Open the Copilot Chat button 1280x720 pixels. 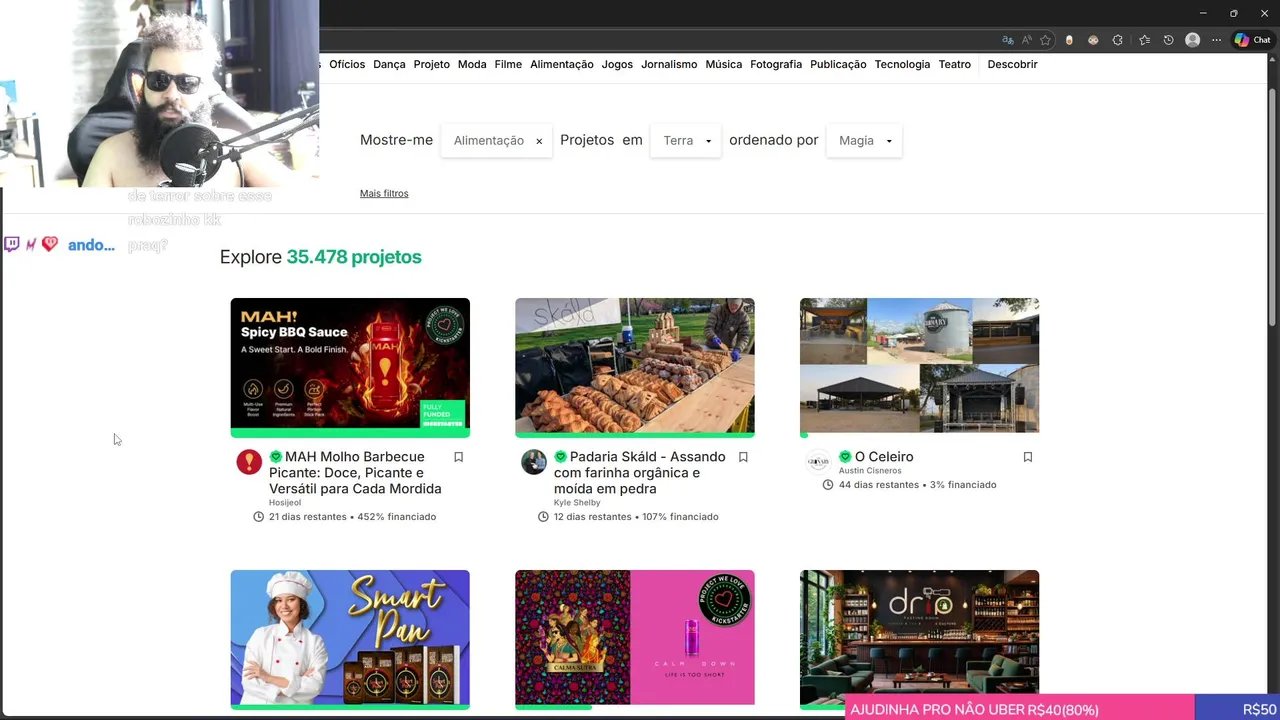(x=1252, y=40)
